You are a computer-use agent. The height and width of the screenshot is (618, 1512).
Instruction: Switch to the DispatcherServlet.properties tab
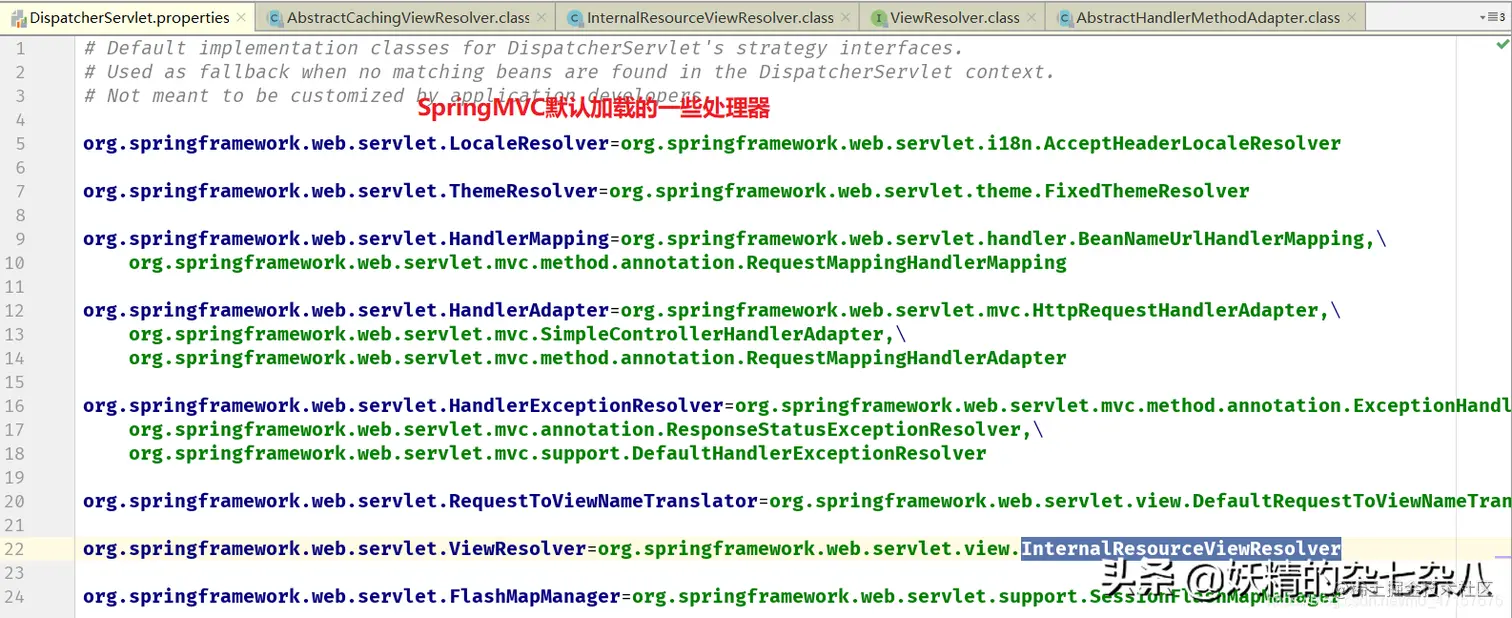128,17
